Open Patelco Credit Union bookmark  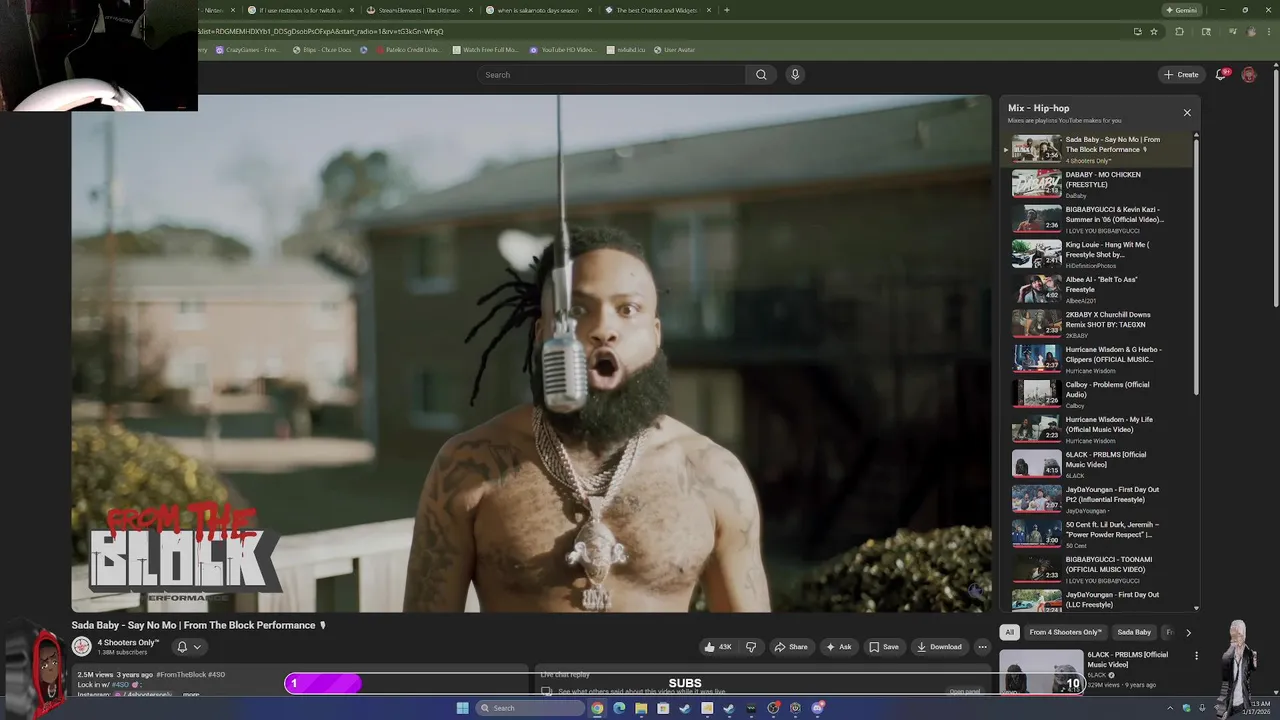click(x=408, y=49)
